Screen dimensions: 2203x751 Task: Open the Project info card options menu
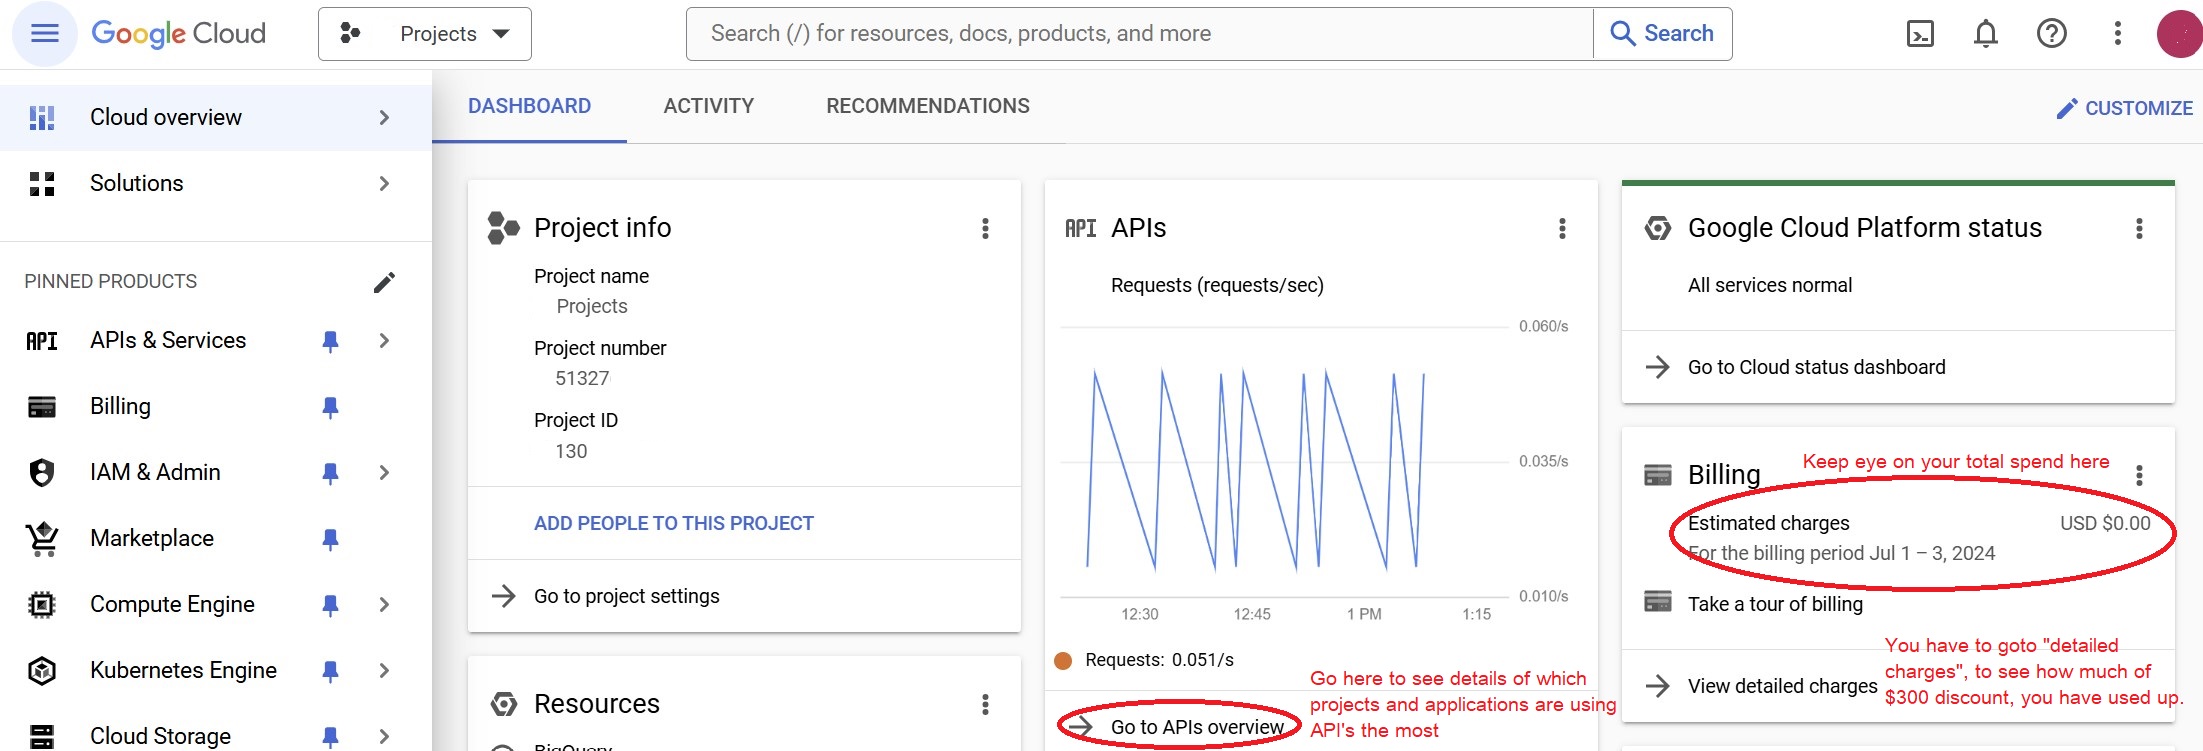tap(985, 229)
